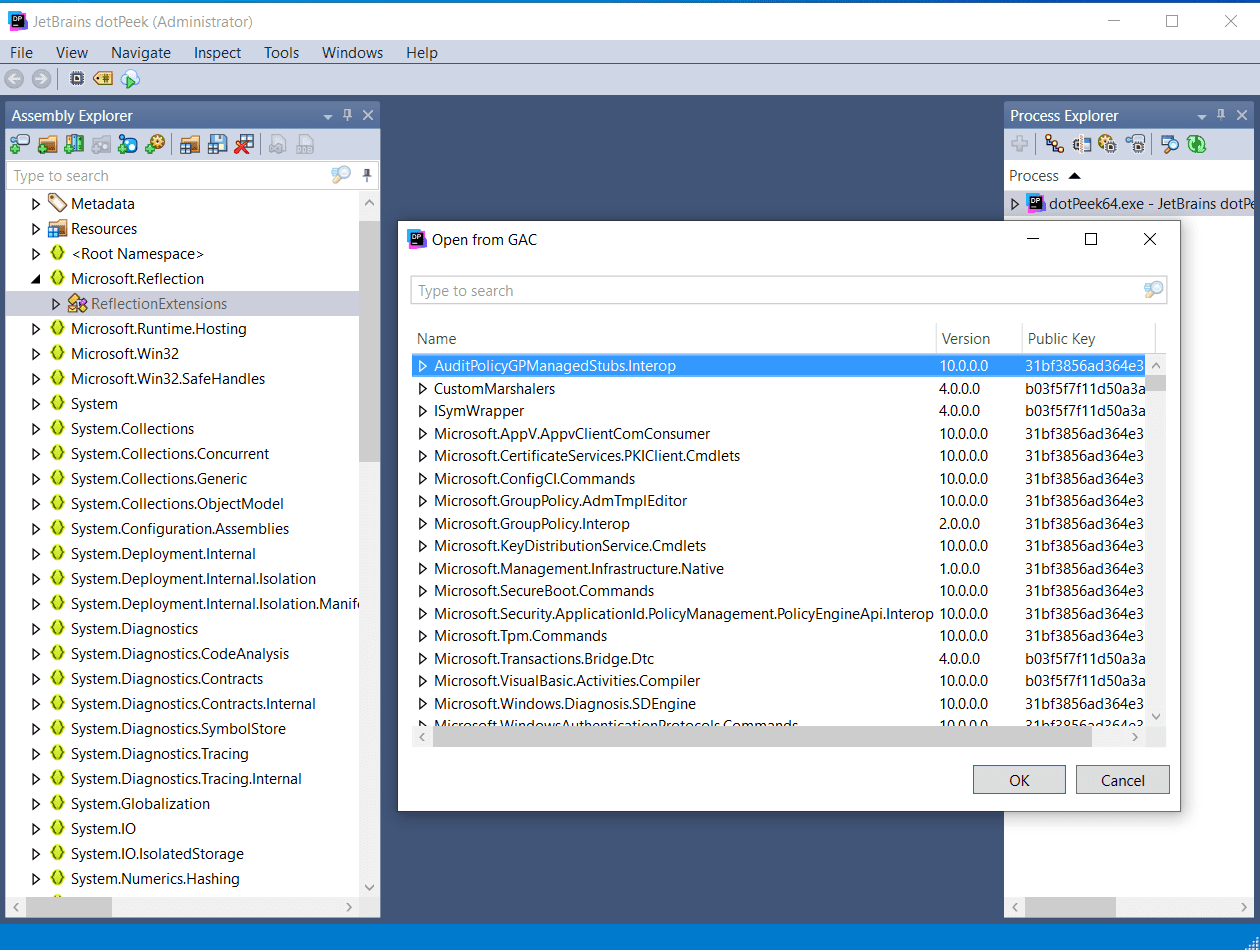Click the Navigate Forward arrow in main toolbar

coord(41,79)
